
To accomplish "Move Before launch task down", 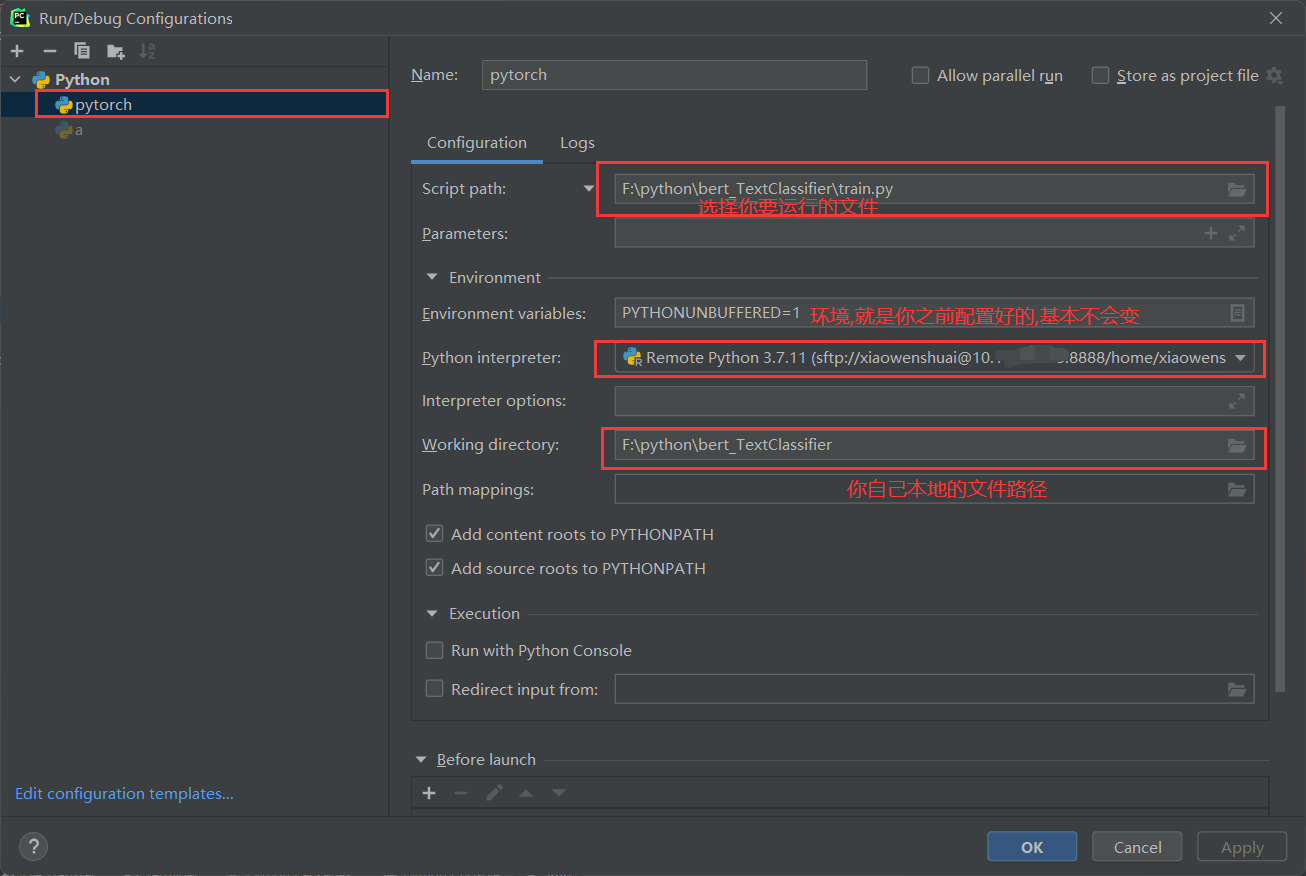I will pos(559,793).
